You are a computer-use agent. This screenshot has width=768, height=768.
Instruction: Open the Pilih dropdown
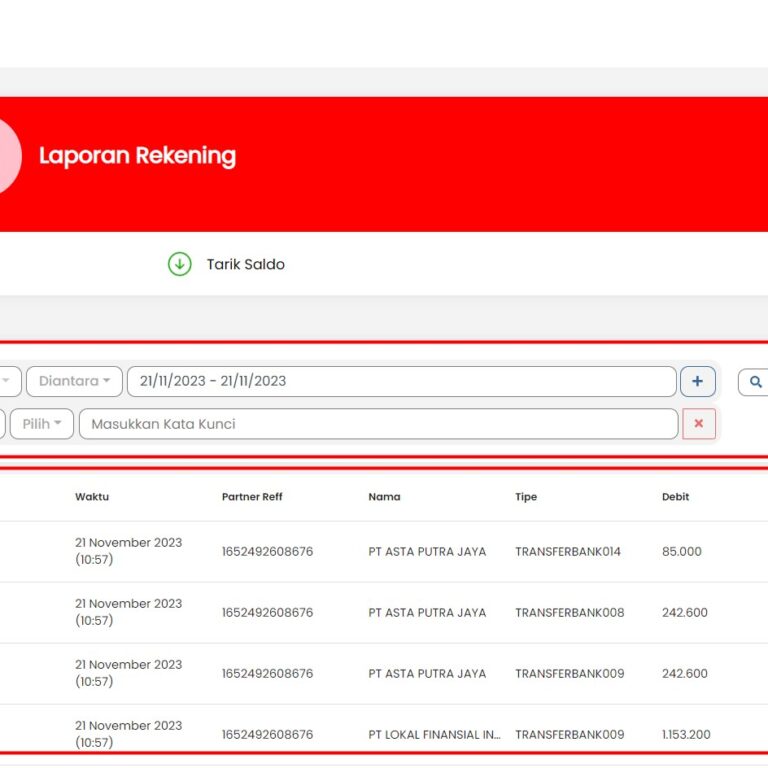(x=42, y=424)
